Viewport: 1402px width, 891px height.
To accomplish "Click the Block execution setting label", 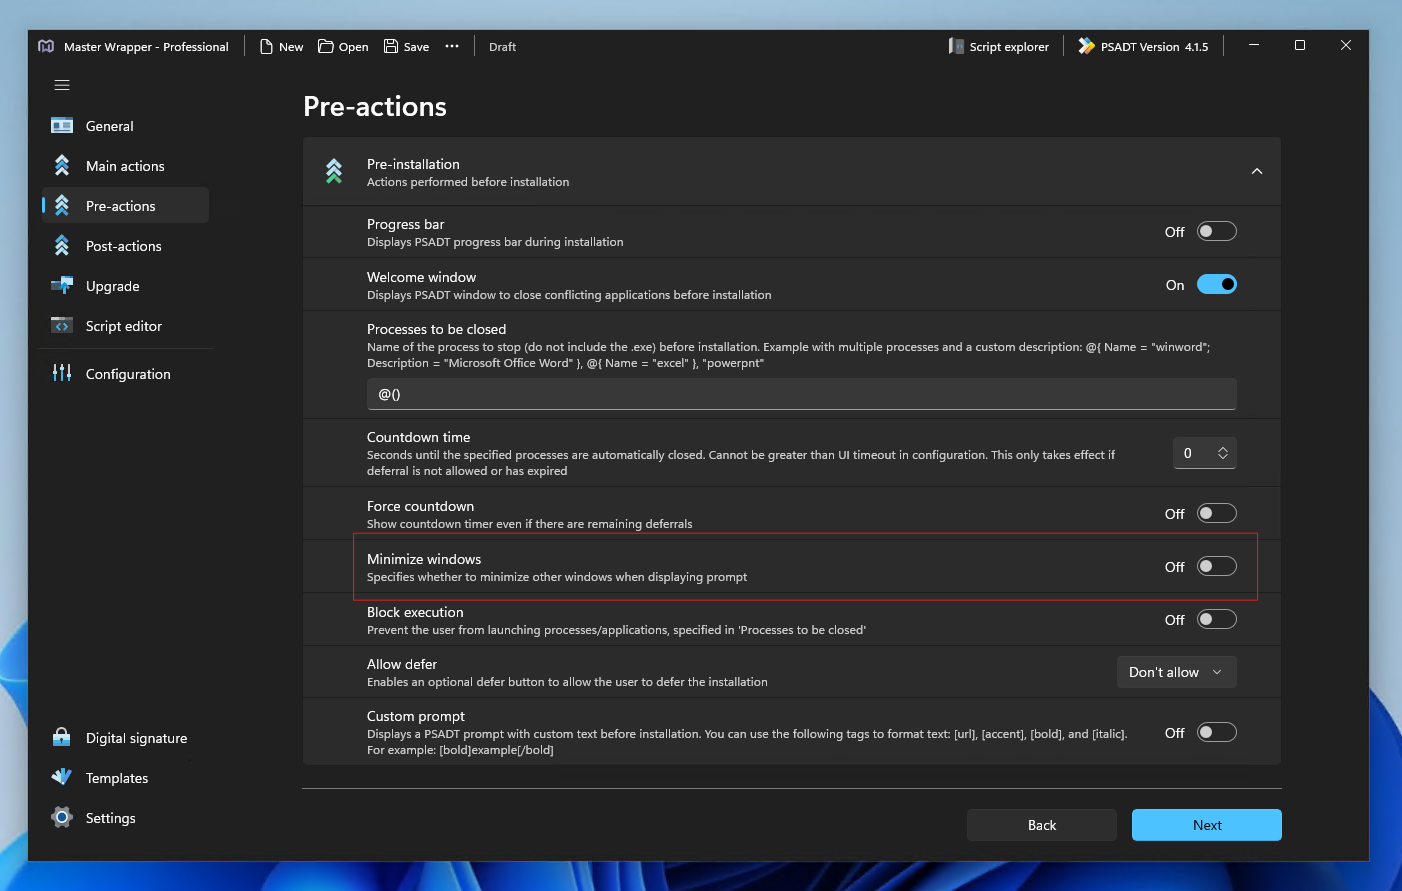I will 415,612.
